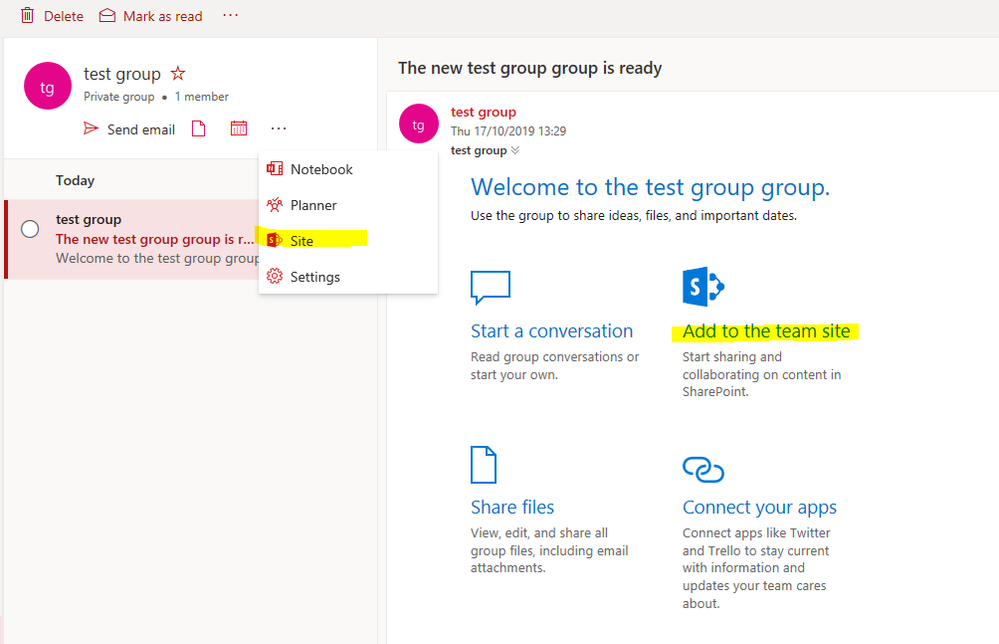Click heading 'The new test group group is ready'
The width and height of the screenshot is (999, 644).
[x=530, y=68]
